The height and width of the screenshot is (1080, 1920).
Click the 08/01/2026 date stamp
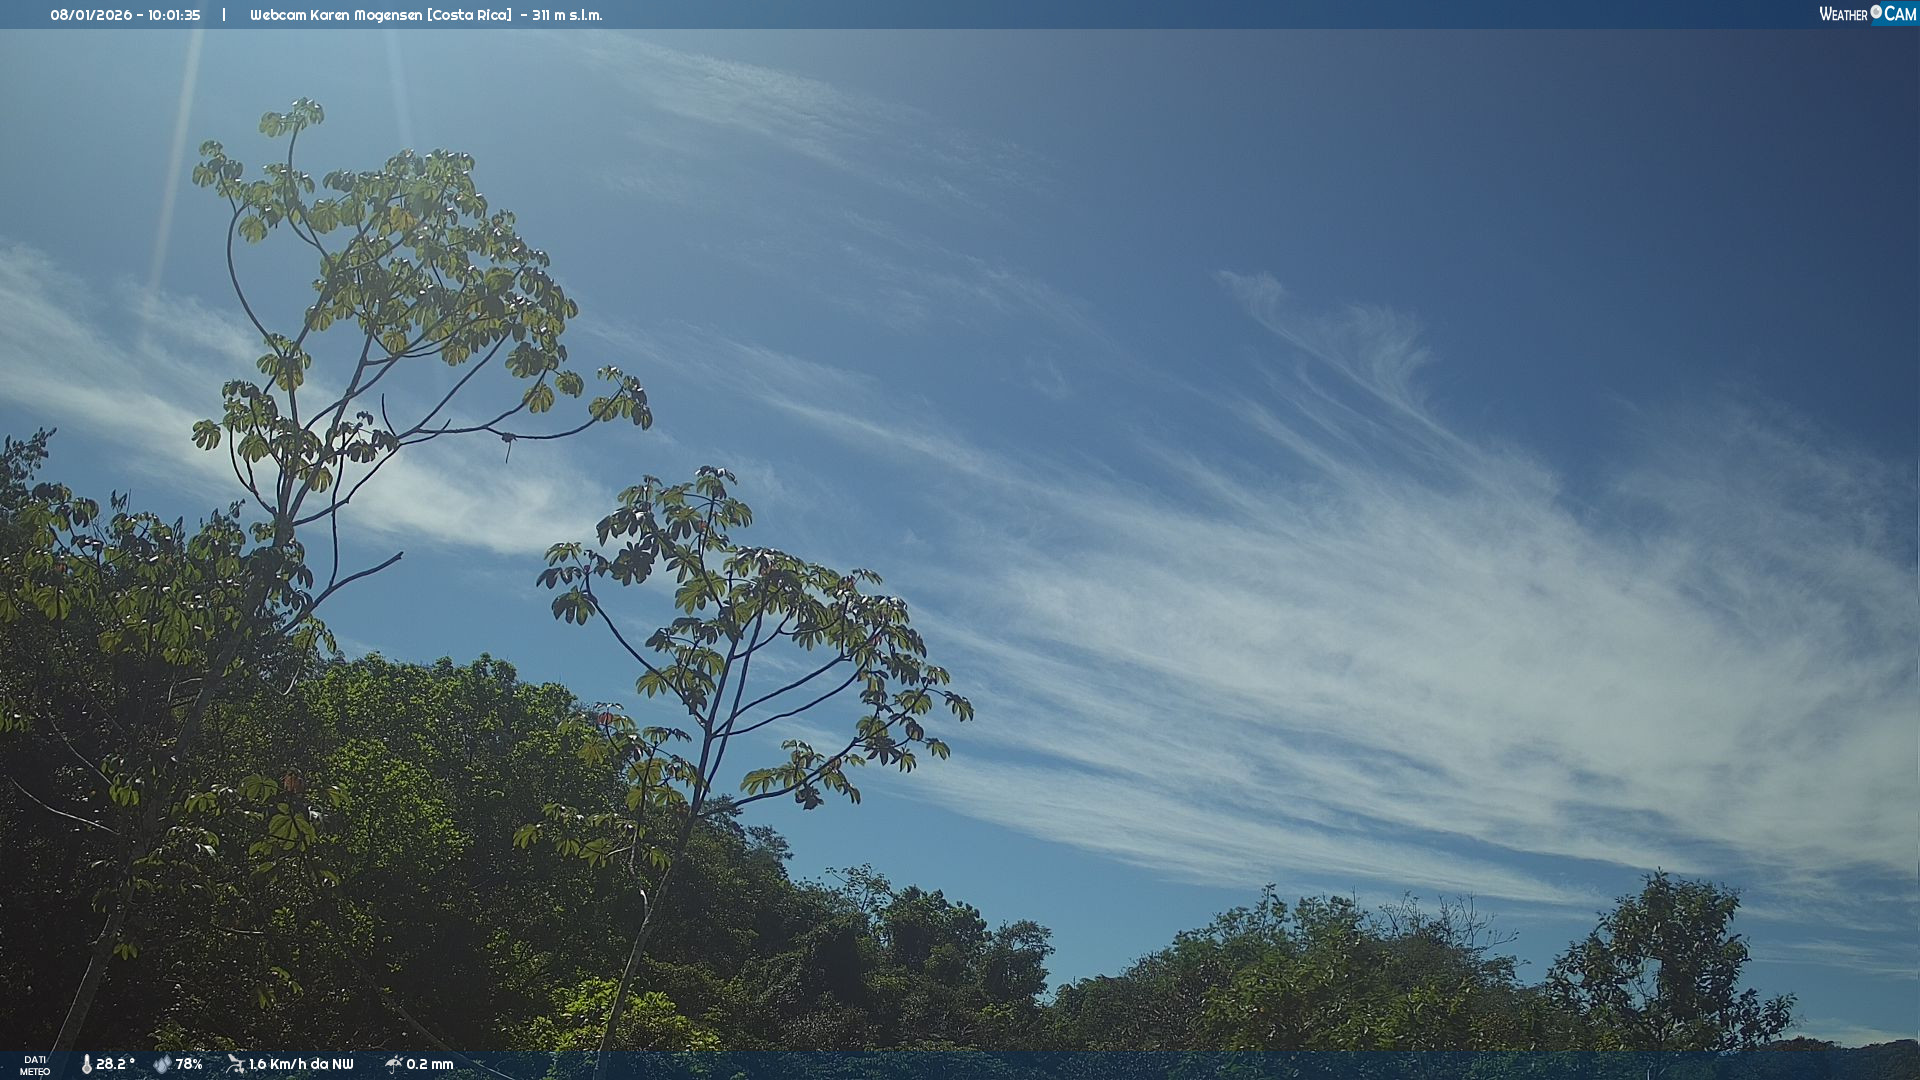(x=93, y=15)
